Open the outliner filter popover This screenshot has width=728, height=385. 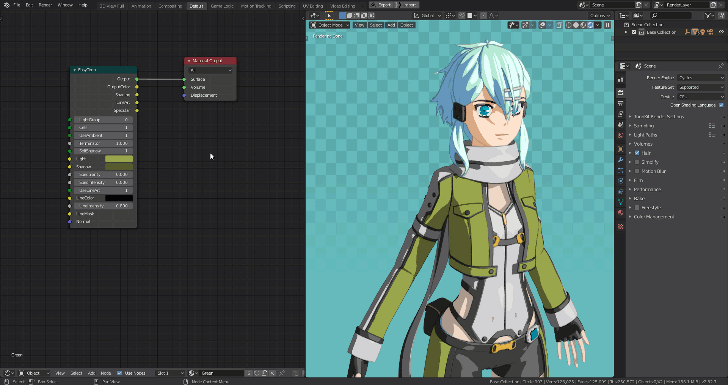pos(709,15)
